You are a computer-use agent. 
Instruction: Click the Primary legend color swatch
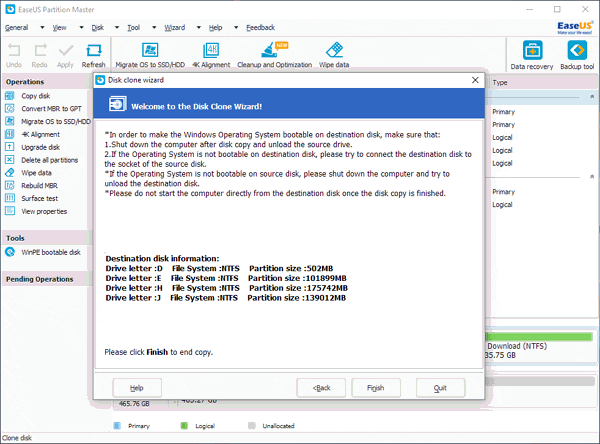[117, 426]
